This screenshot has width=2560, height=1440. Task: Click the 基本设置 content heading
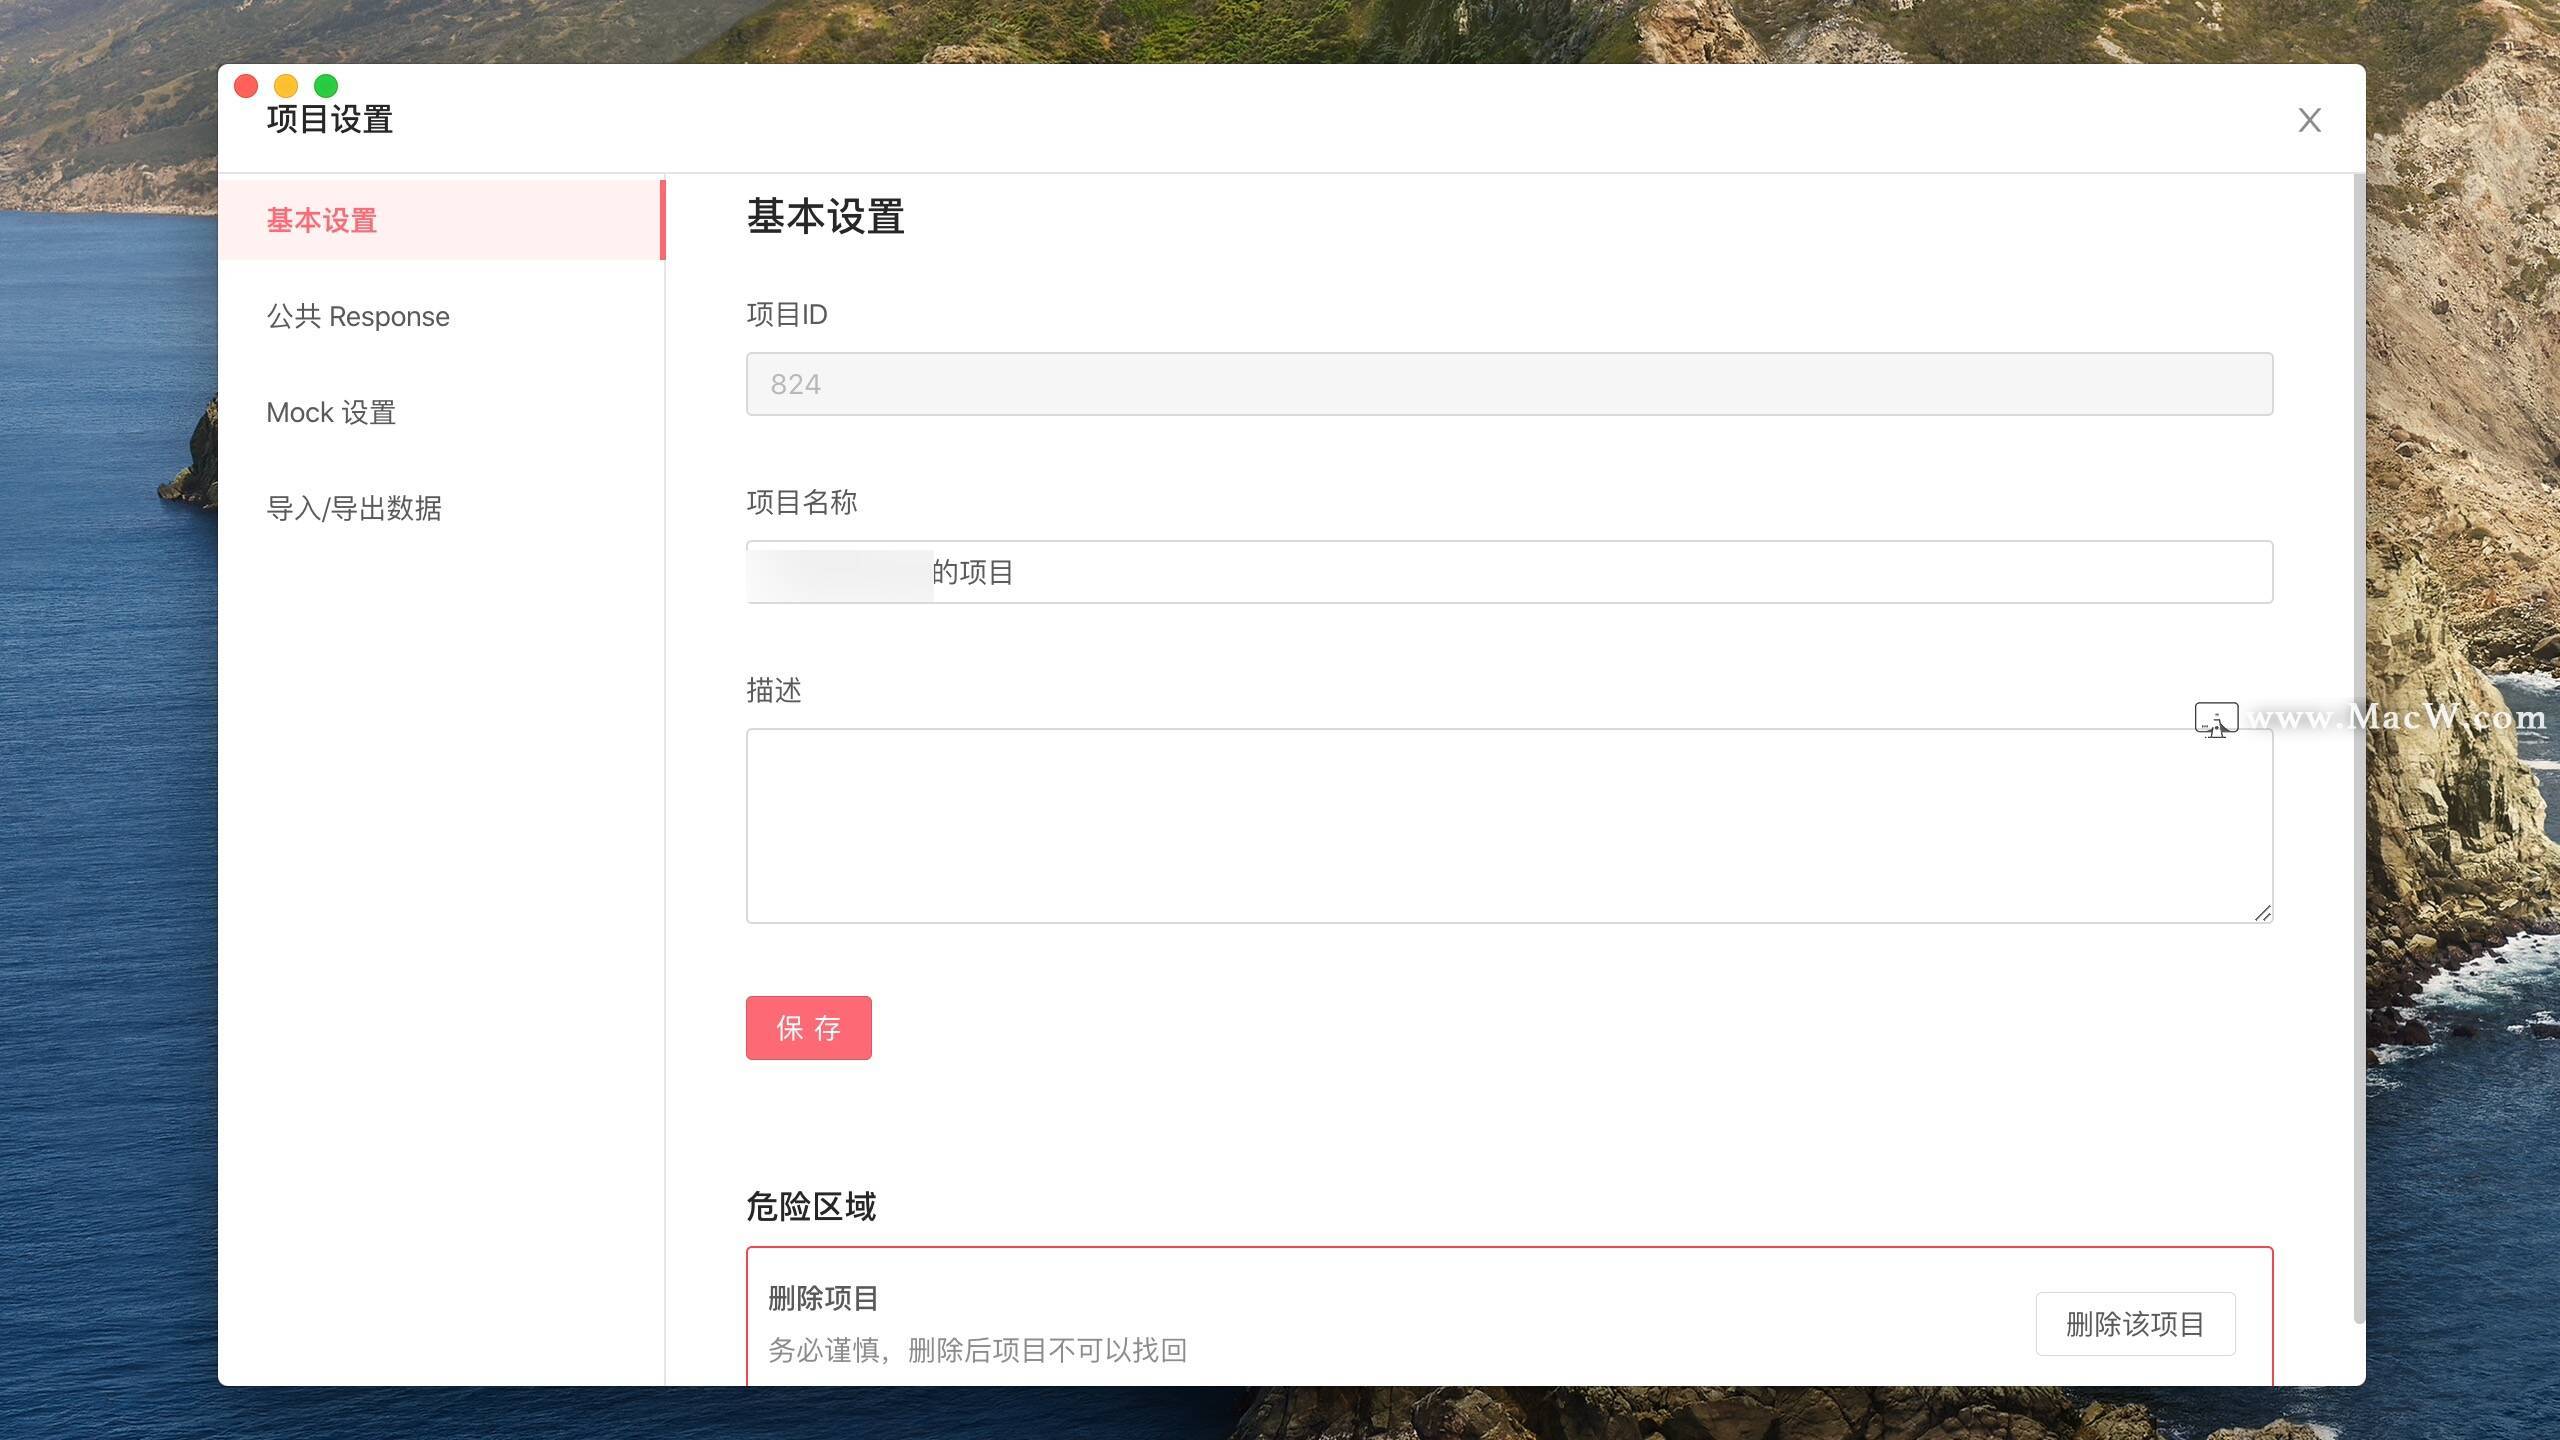coord(825,216)
